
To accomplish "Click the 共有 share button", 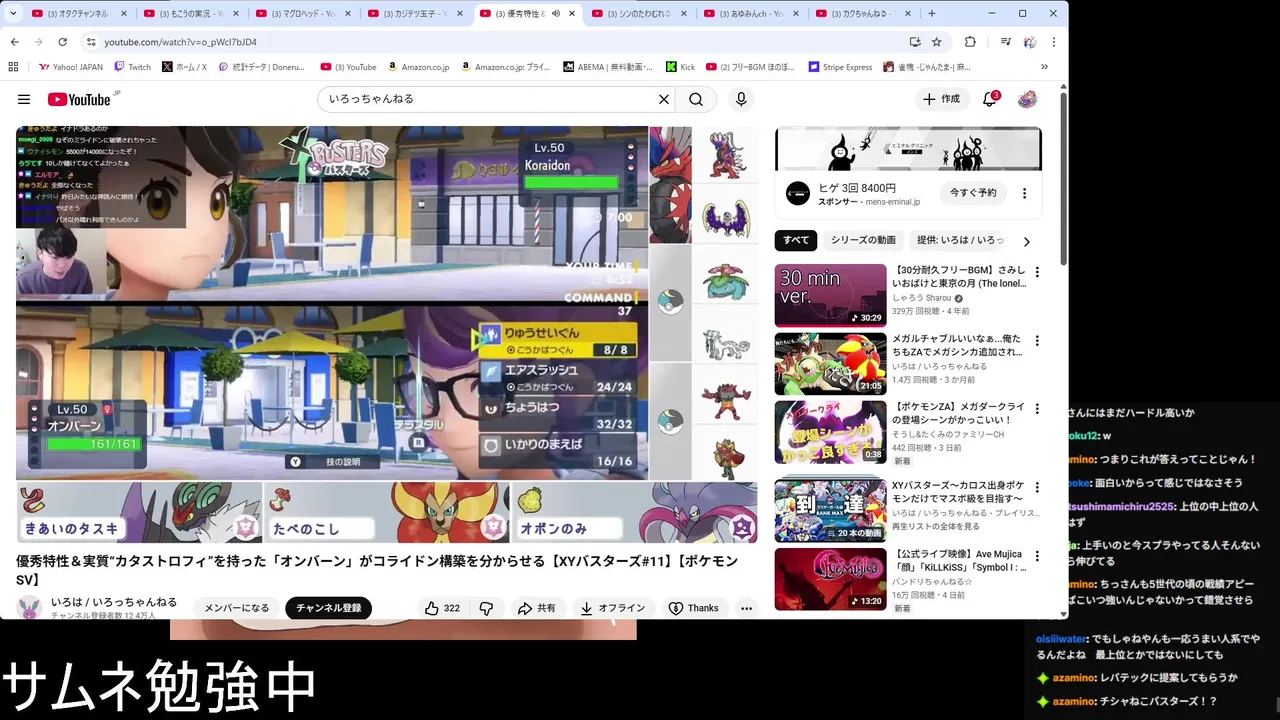I will pyautogui.click(x=537, y=608).
